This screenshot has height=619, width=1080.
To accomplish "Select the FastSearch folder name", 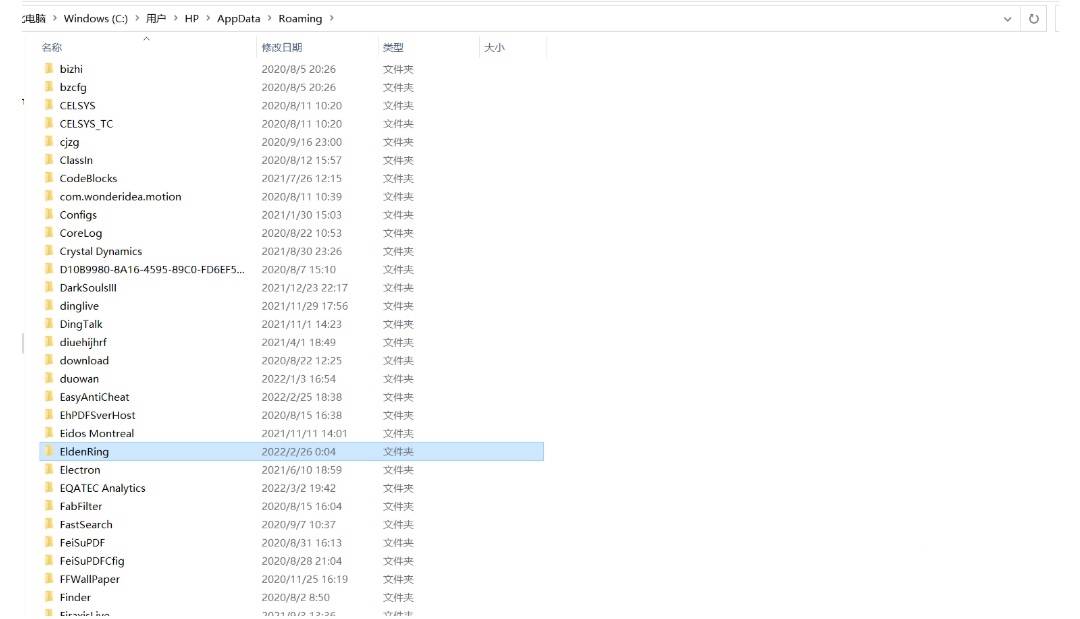I will (x=86, y=525).
